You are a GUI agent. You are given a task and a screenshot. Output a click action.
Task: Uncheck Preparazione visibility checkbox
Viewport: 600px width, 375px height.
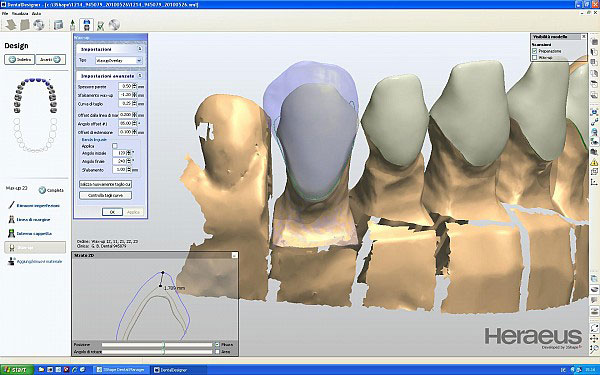click(535, 51)
